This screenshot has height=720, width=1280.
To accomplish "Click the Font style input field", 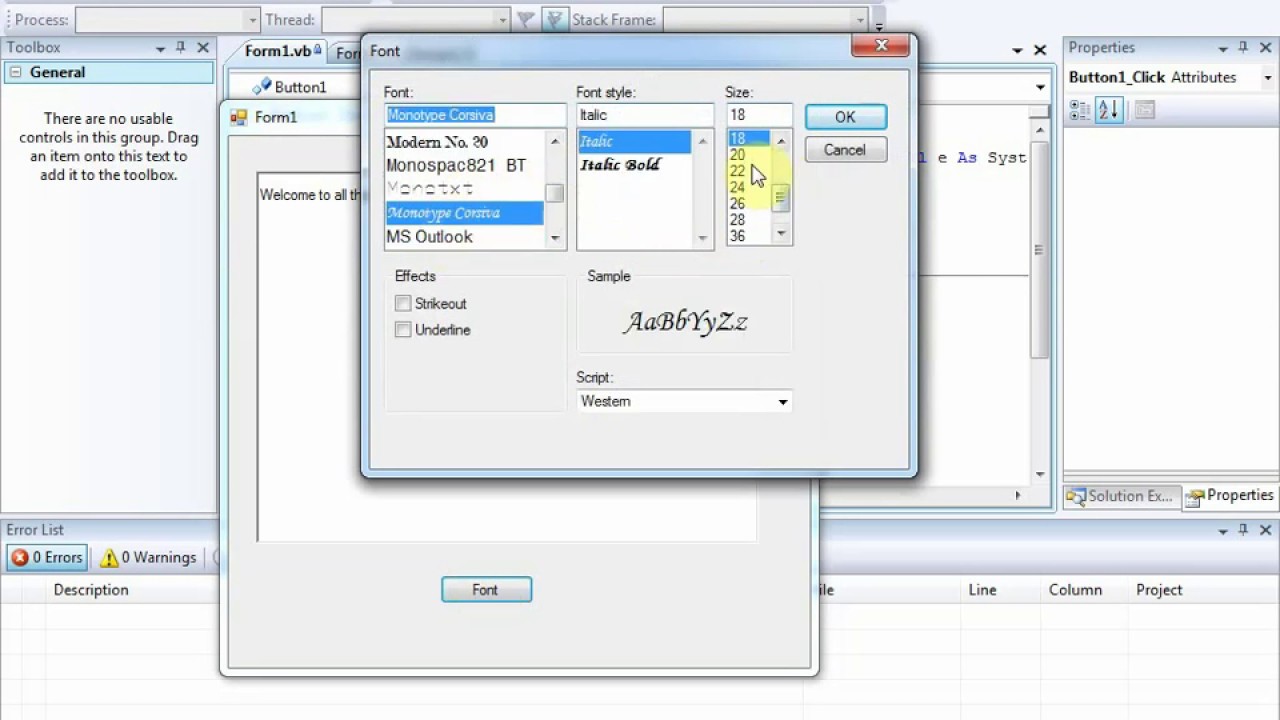I will 645,115.
